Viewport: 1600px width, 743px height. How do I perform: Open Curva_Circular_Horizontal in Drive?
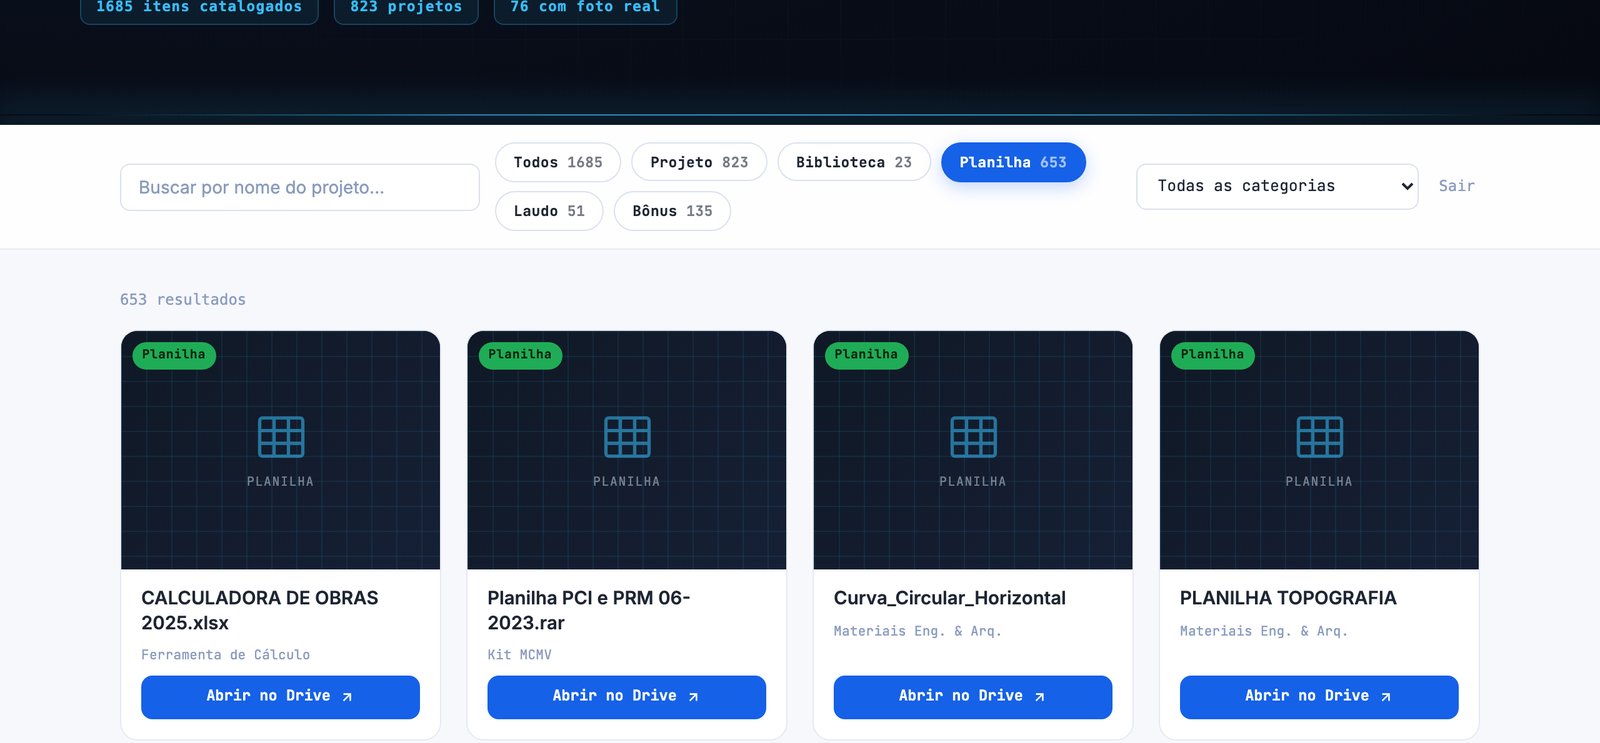pos(973,697)
